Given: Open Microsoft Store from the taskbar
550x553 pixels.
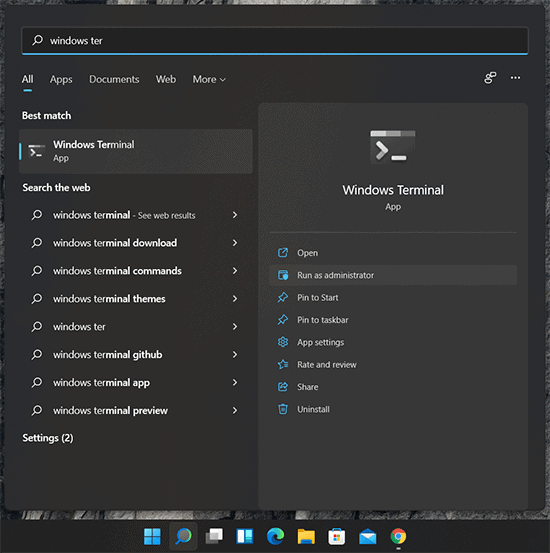Looking at the screenshot, I should pos(337,536).
